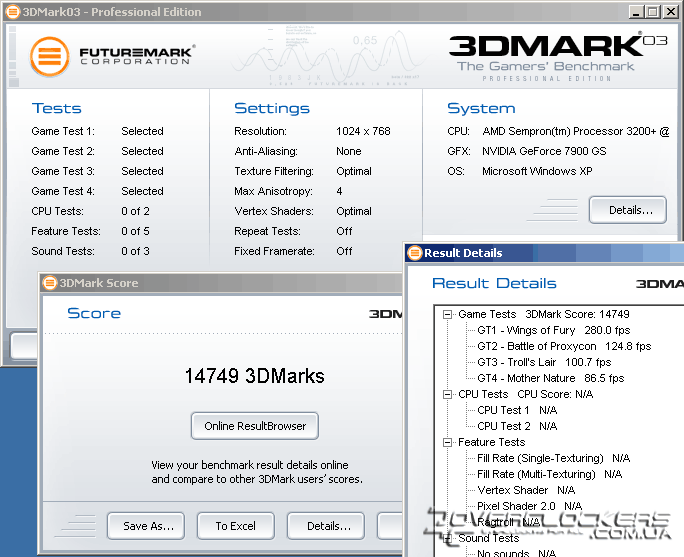Click Game Test 1 Selected value
This screenshot has height=557, width=684.
(x=142, y=131)
